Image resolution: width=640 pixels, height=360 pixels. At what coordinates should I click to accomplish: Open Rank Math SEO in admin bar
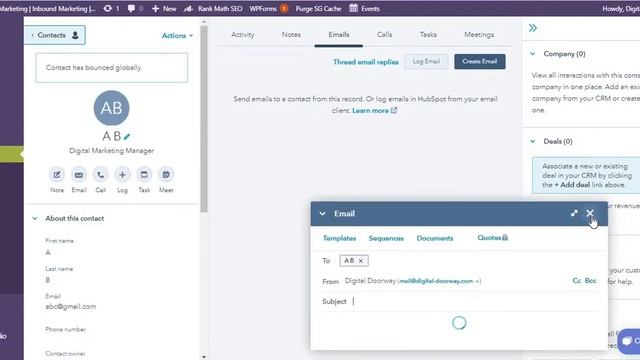pyautogui.click(x=213, y=8)
